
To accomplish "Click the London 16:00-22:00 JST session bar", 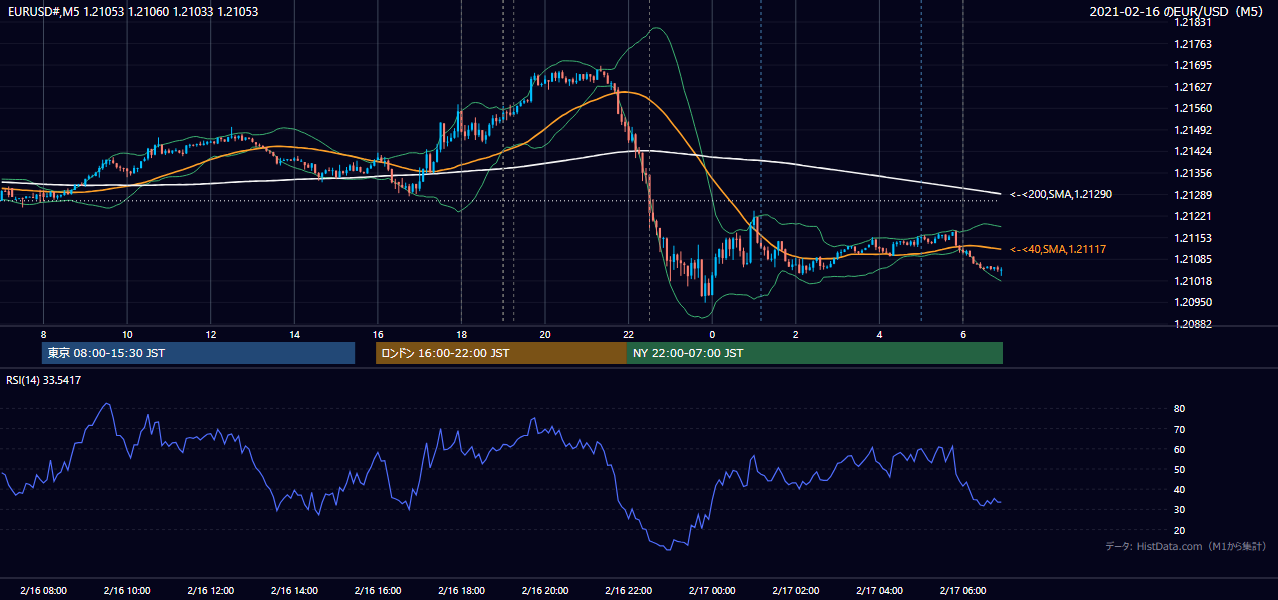I will click(501, 353).
